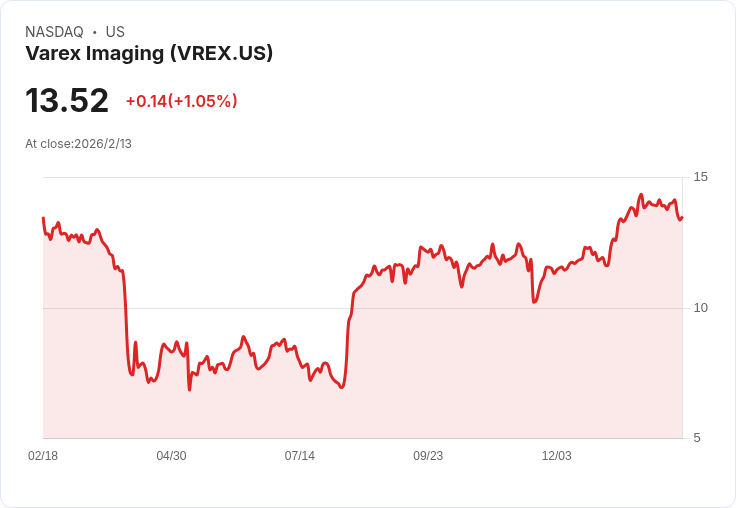736x508 pixels.
Task: Click the chart line's rightmost end point
Action: [682, 217]
